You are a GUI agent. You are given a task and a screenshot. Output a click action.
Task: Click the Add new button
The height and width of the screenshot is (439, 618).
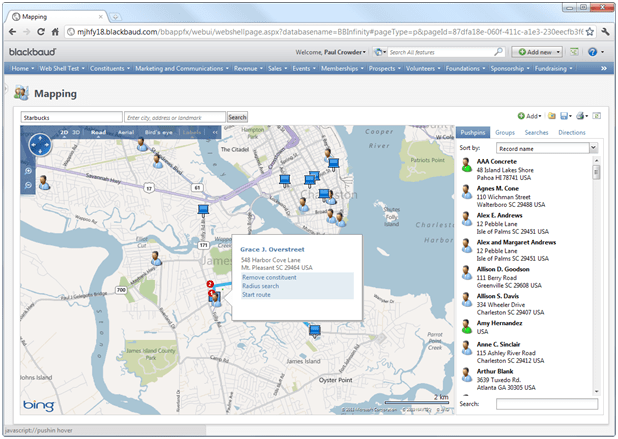[x=536, y=52]
